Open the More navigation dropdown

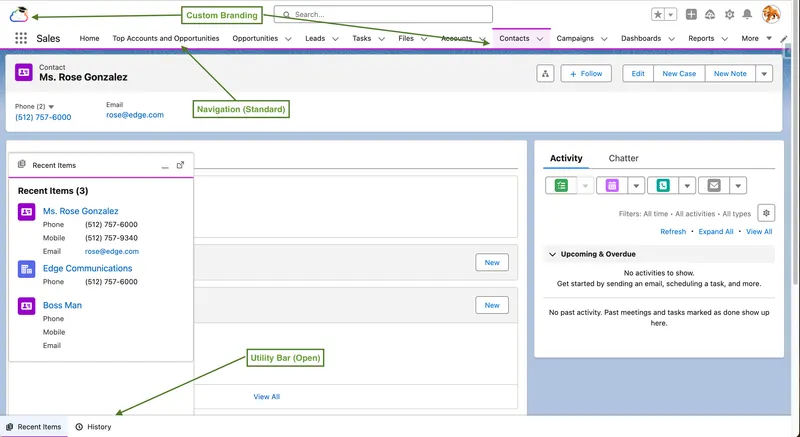pos(757,38)
